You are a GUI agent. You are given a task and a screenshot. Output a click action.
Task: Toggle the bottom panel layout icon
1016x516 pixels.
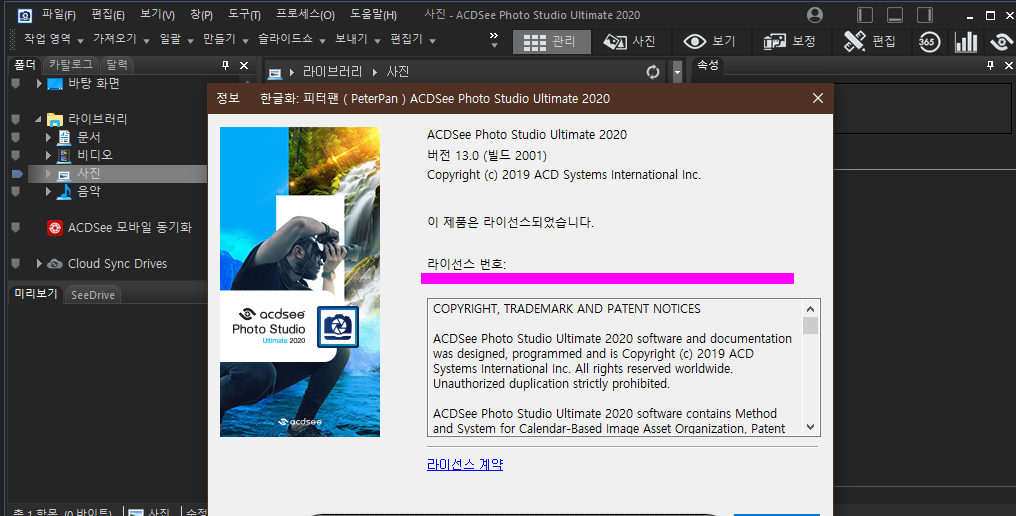point(895,15)
